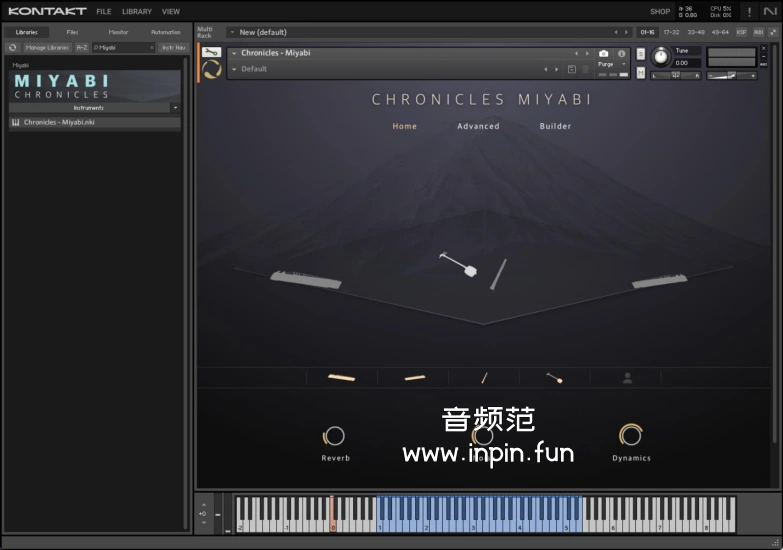783x550 pixels.
Task: Toggle A-Z library sorting
Action: (82, 47)
